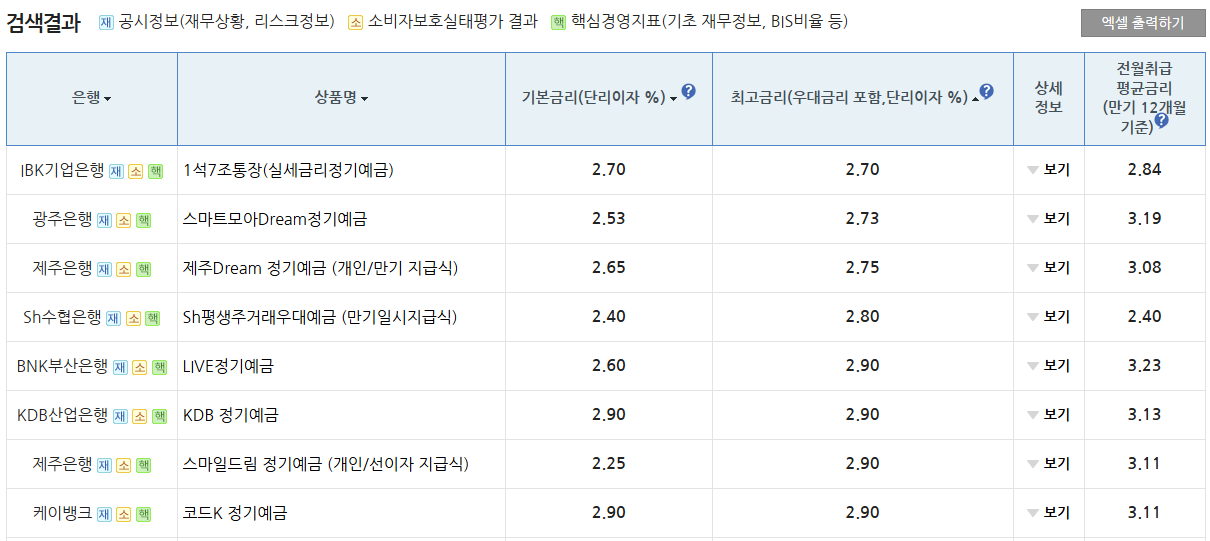Click the 상세 정보 column header
The width and height of the screenshot is (1210, 541).
tap(1048, 98)
